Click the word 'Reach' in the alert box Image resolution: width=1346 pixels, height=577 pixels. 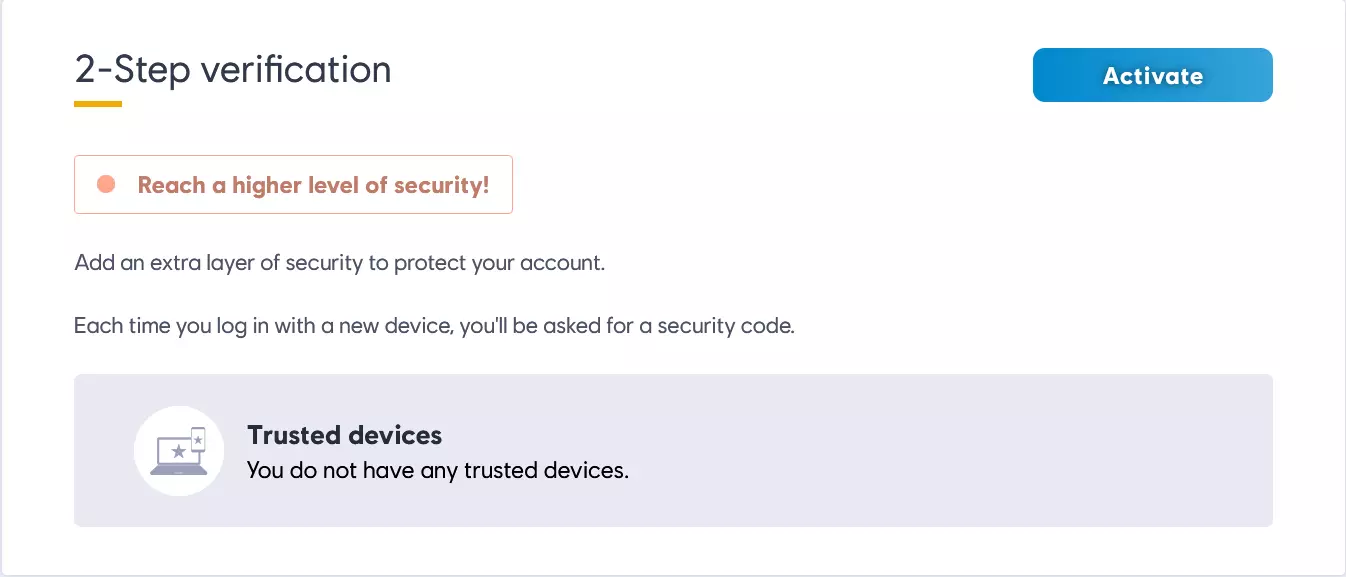tap(171, 185)
